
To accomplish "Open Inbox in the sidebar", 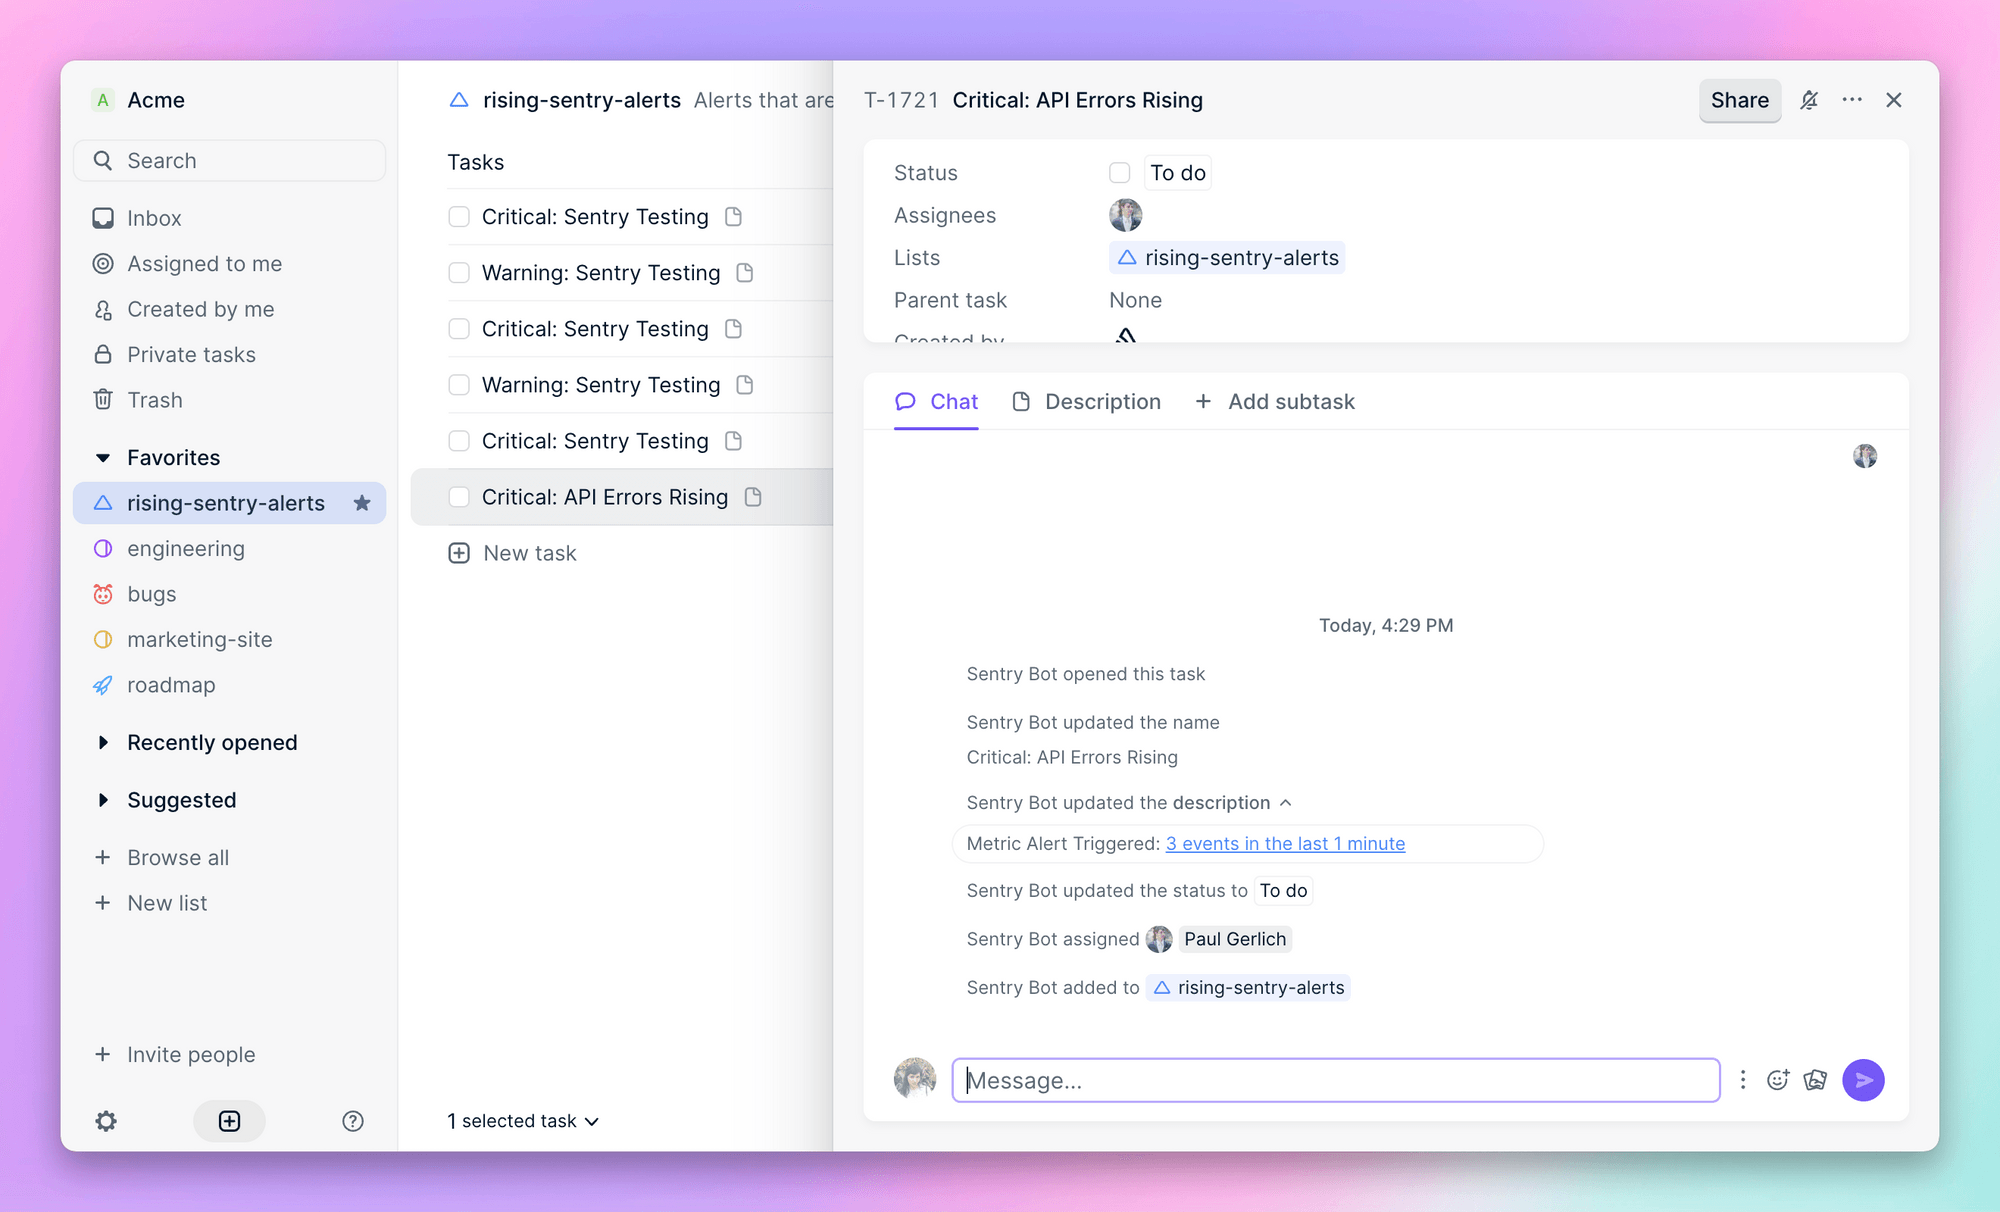I will click(154, 218).
